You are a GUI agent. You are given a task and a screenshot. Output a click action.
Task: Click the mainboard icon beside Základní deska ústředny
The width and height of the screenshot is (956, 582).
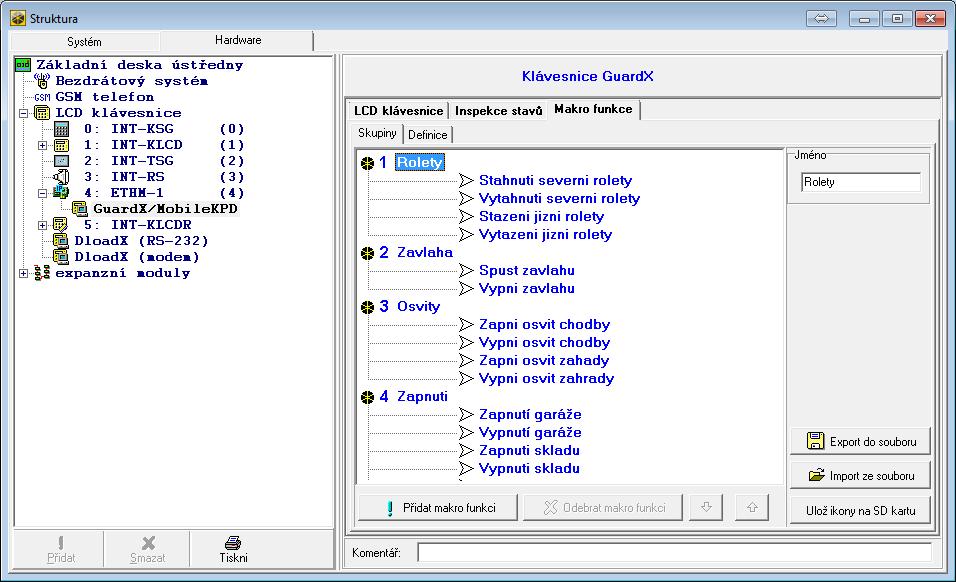click(x=23, y=65)
